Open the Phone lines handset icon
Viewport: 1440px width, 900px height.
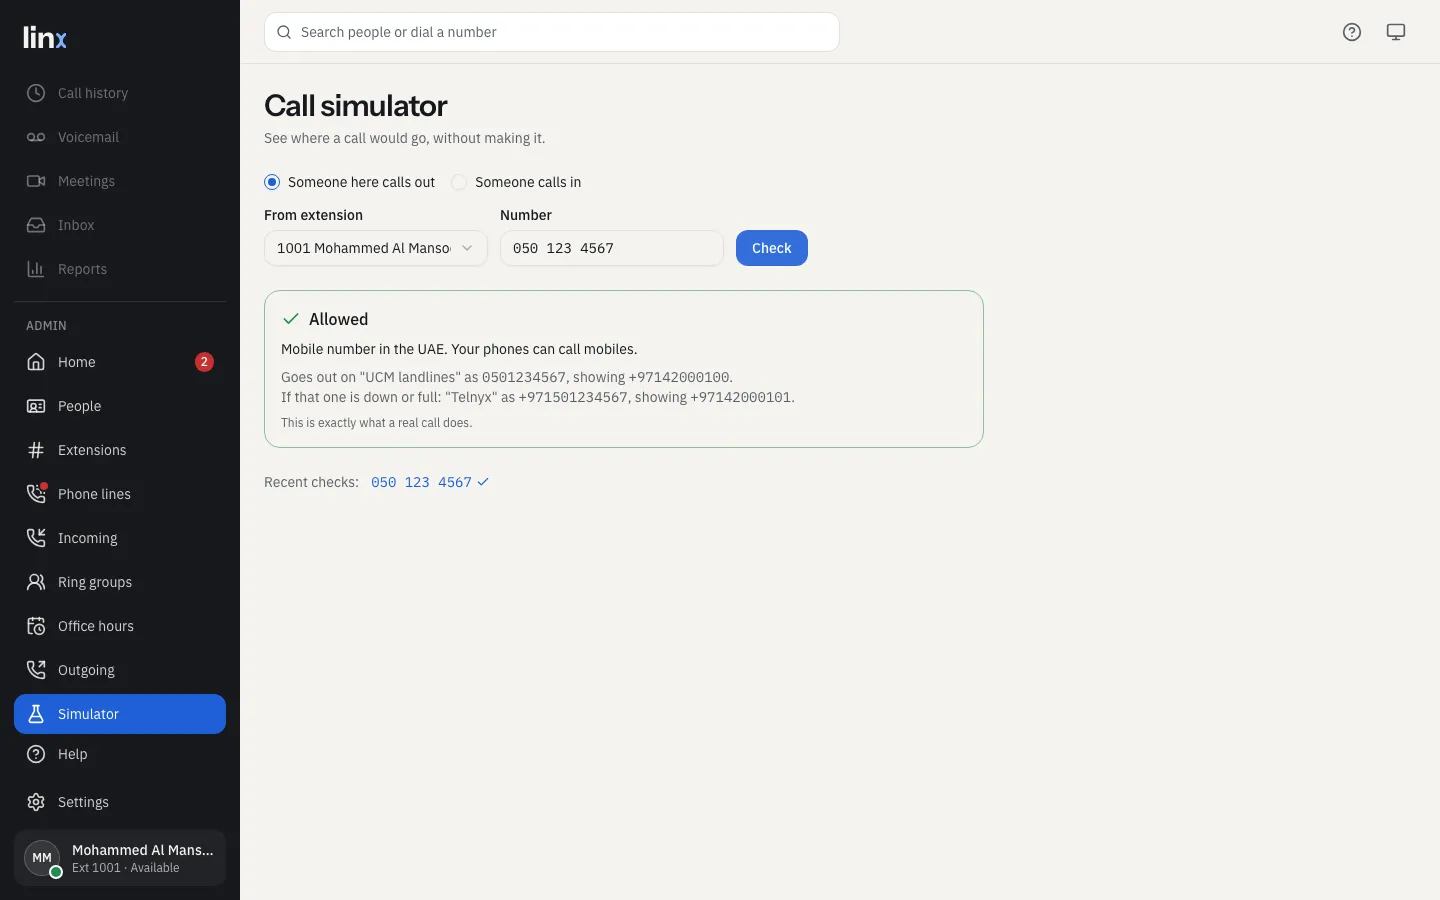tap(36, 494)
